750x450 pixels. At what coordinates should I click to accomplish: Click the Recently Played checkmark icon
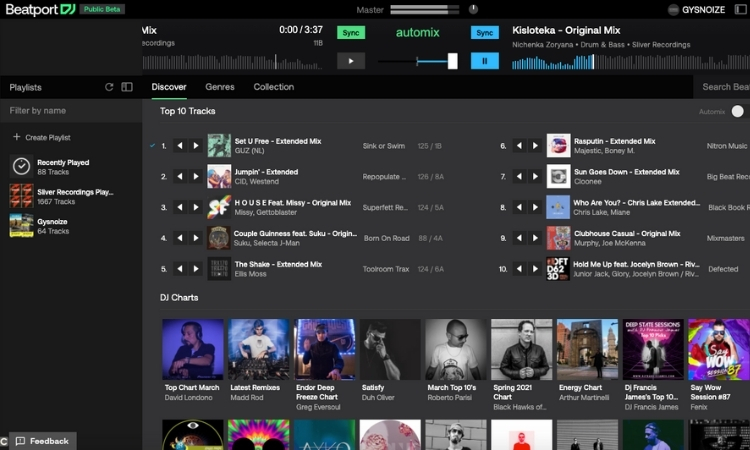coord(21,166)
